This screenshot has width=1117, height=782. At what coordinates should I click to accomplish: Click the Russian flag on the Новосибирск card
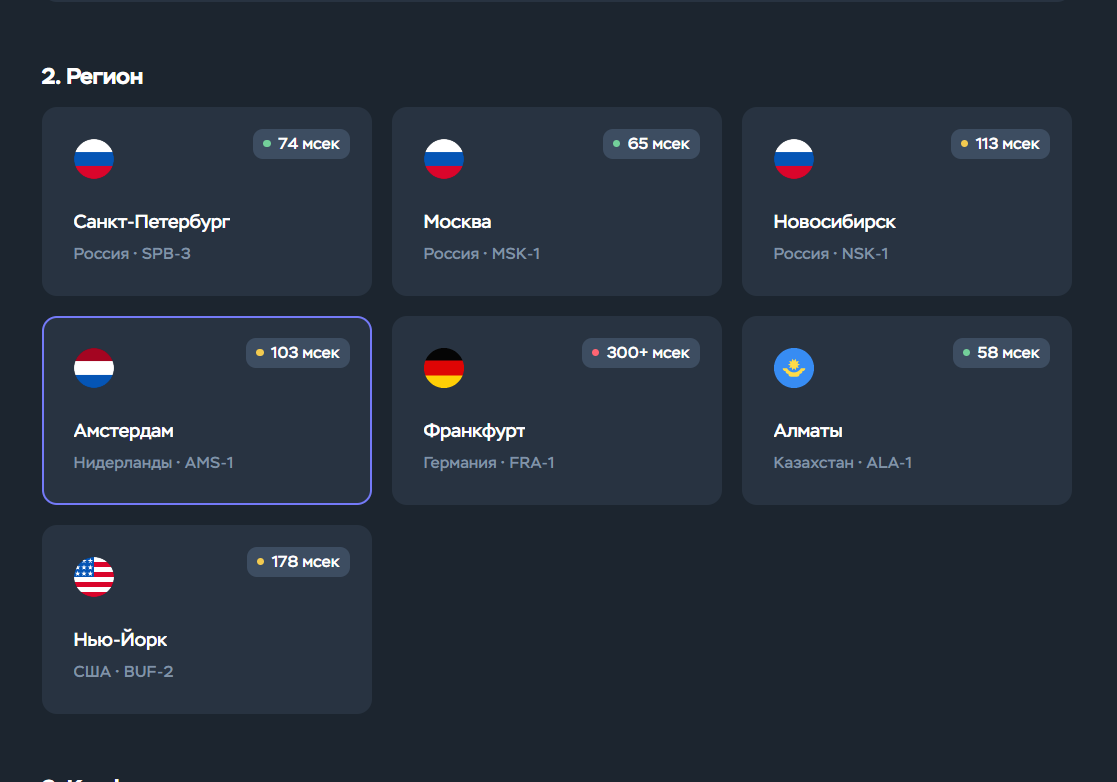[x=794, y=159]
